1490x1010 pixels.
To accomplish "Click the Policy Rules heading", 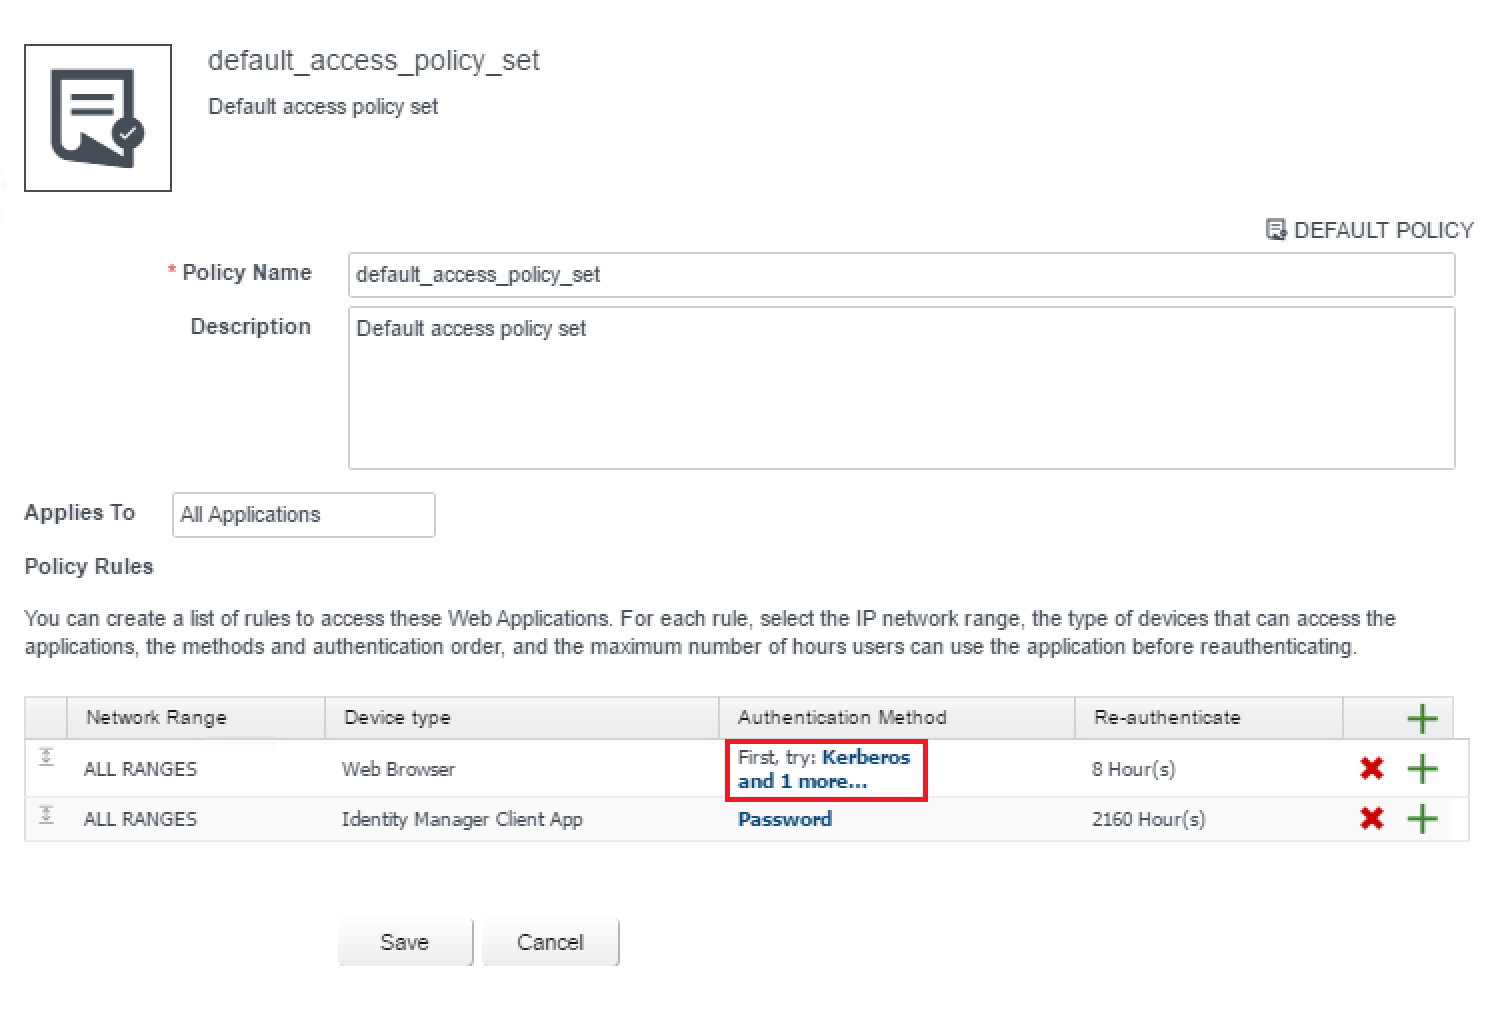I will 89,566.
